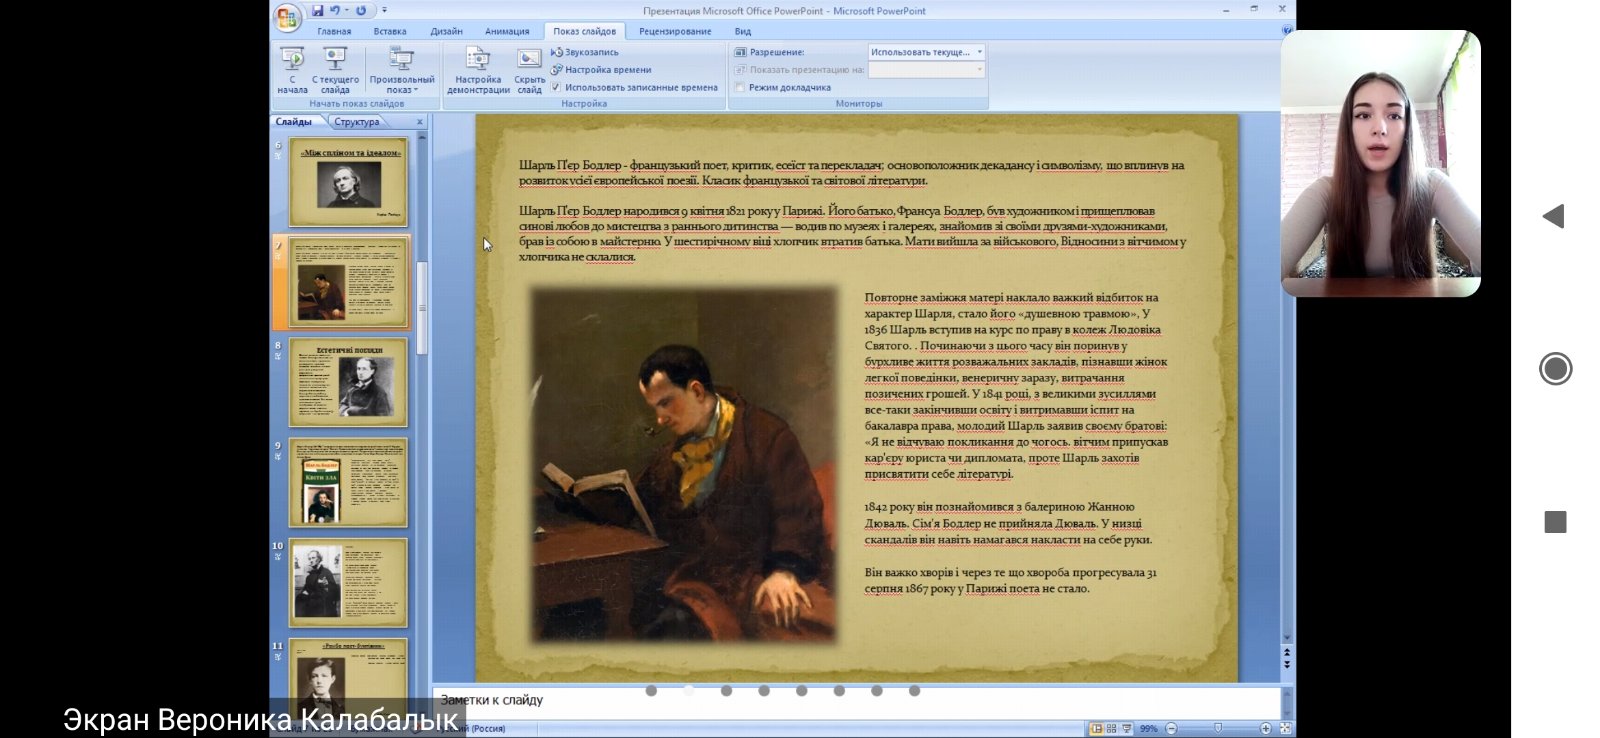
Task: Tap the Android back triangle button
Action: tap(1553, 216)
